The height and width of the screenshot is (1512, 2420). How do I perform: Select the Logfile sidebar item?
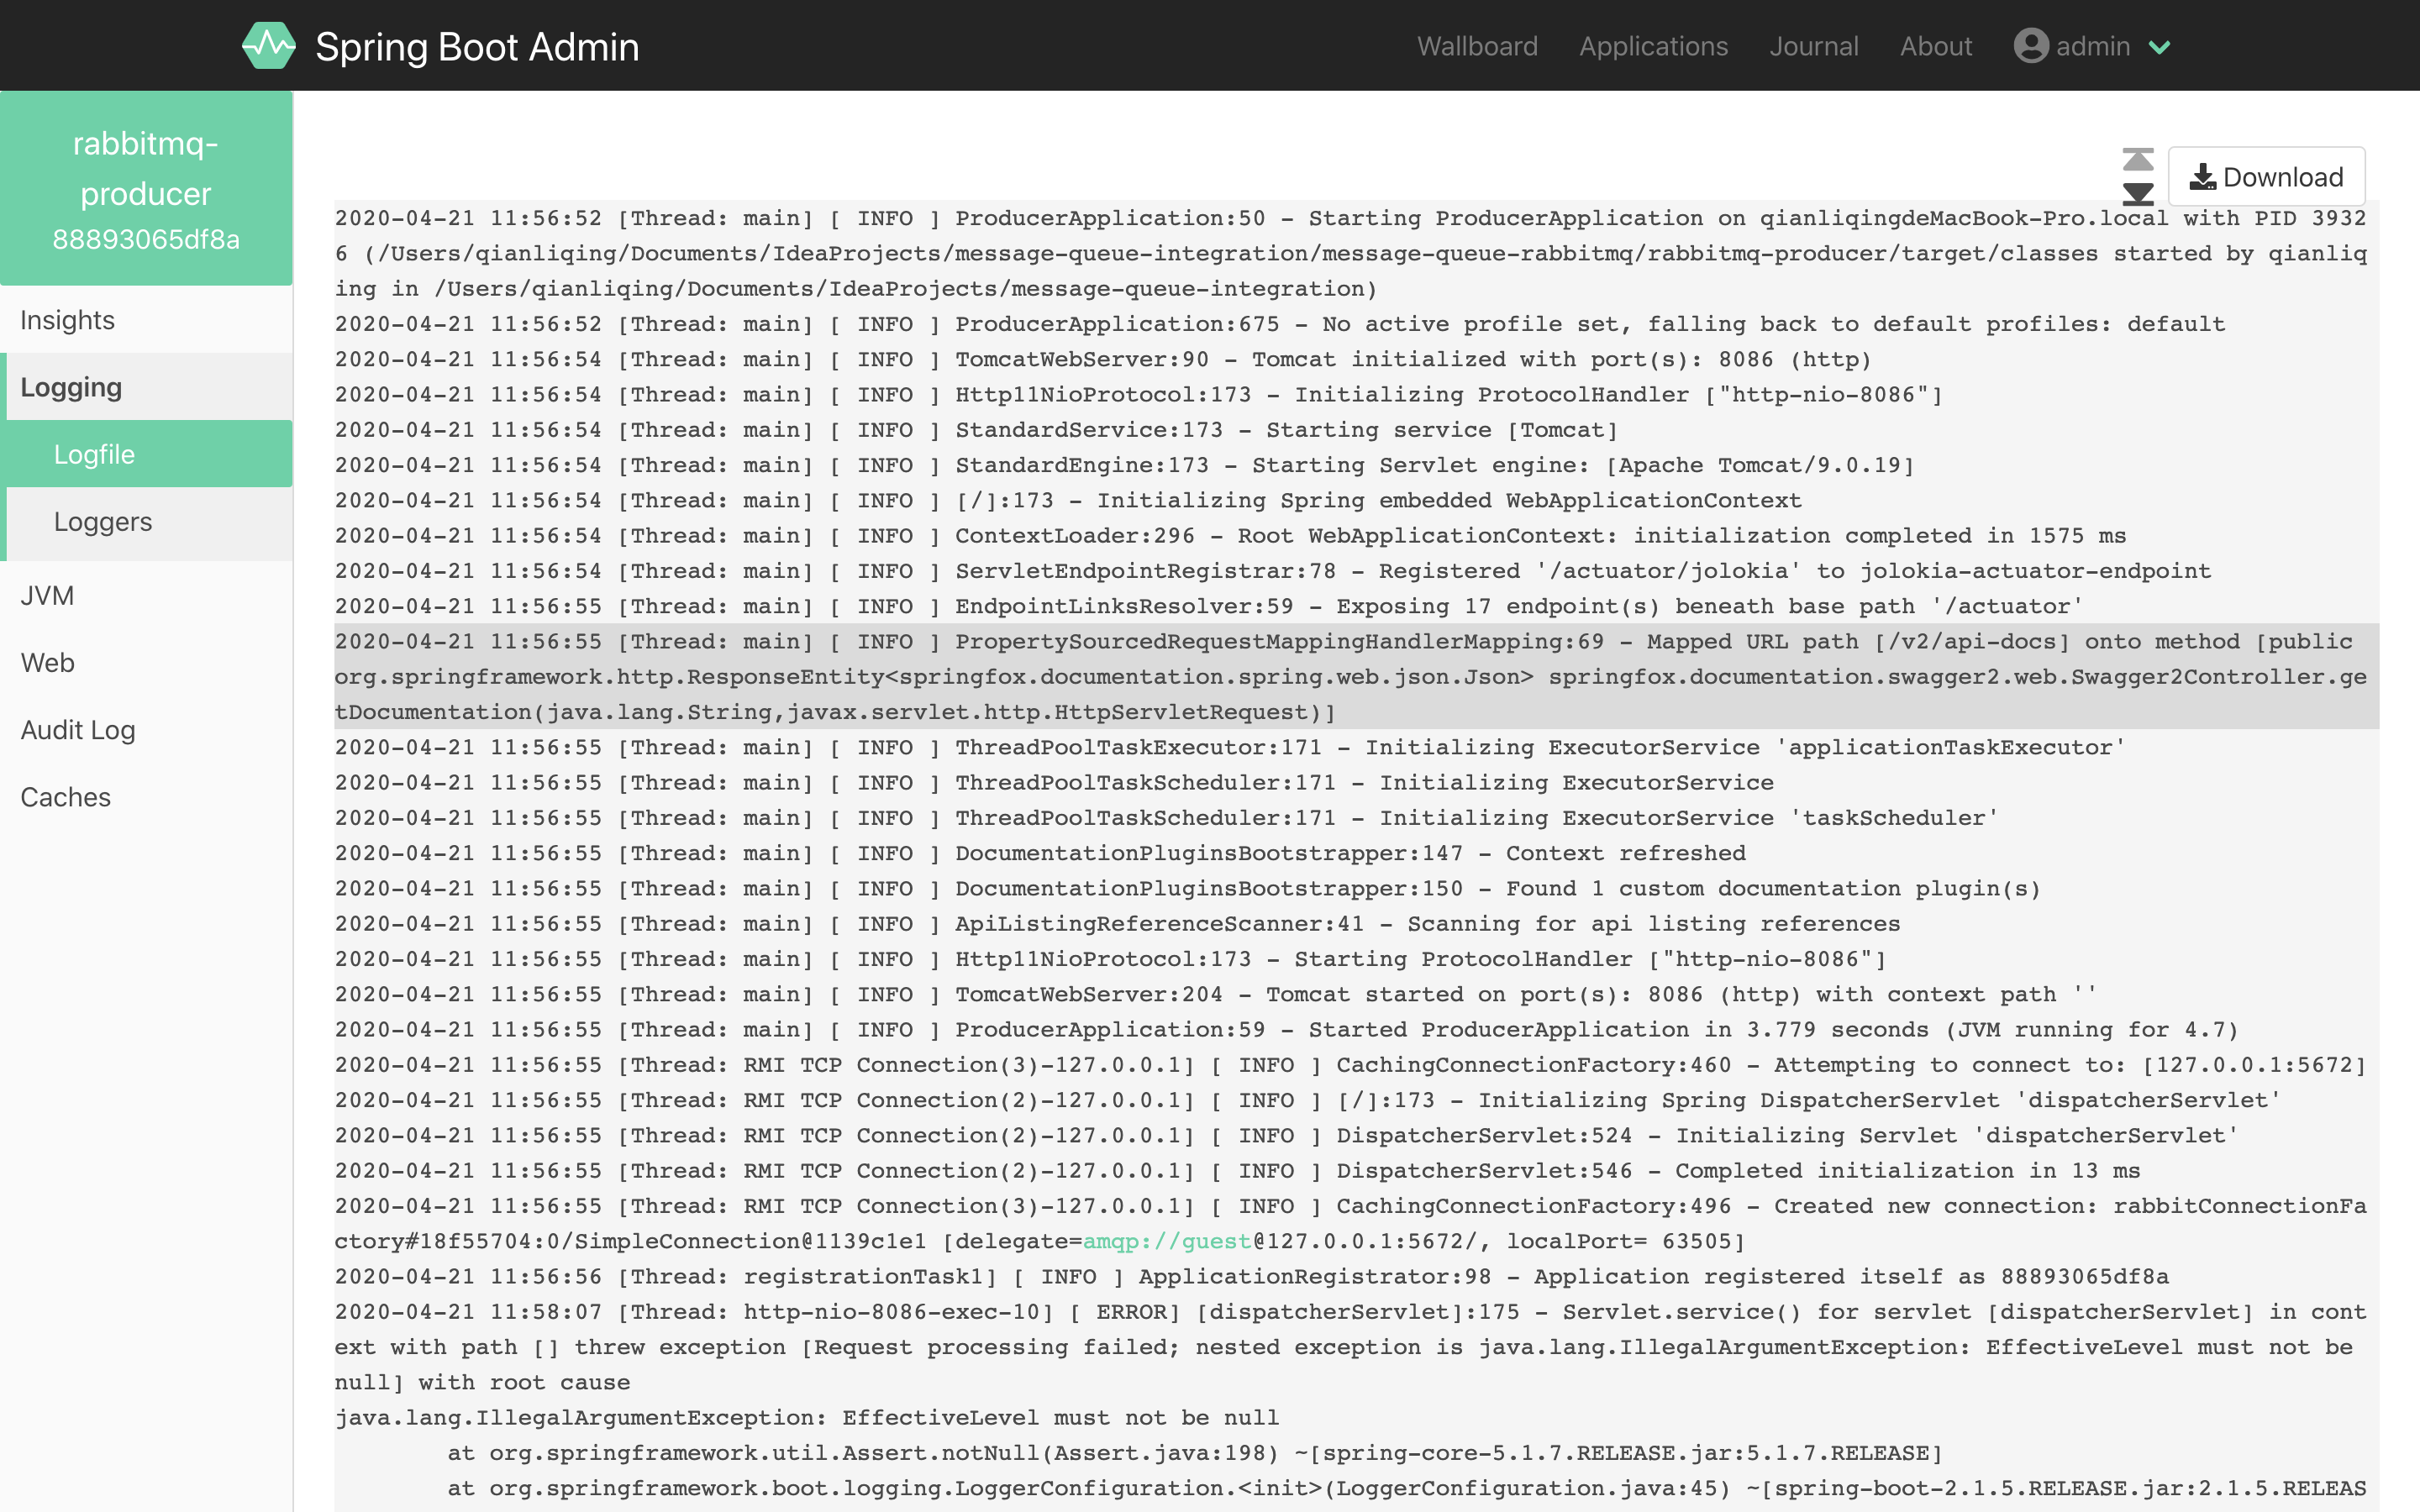coord(94,454)
